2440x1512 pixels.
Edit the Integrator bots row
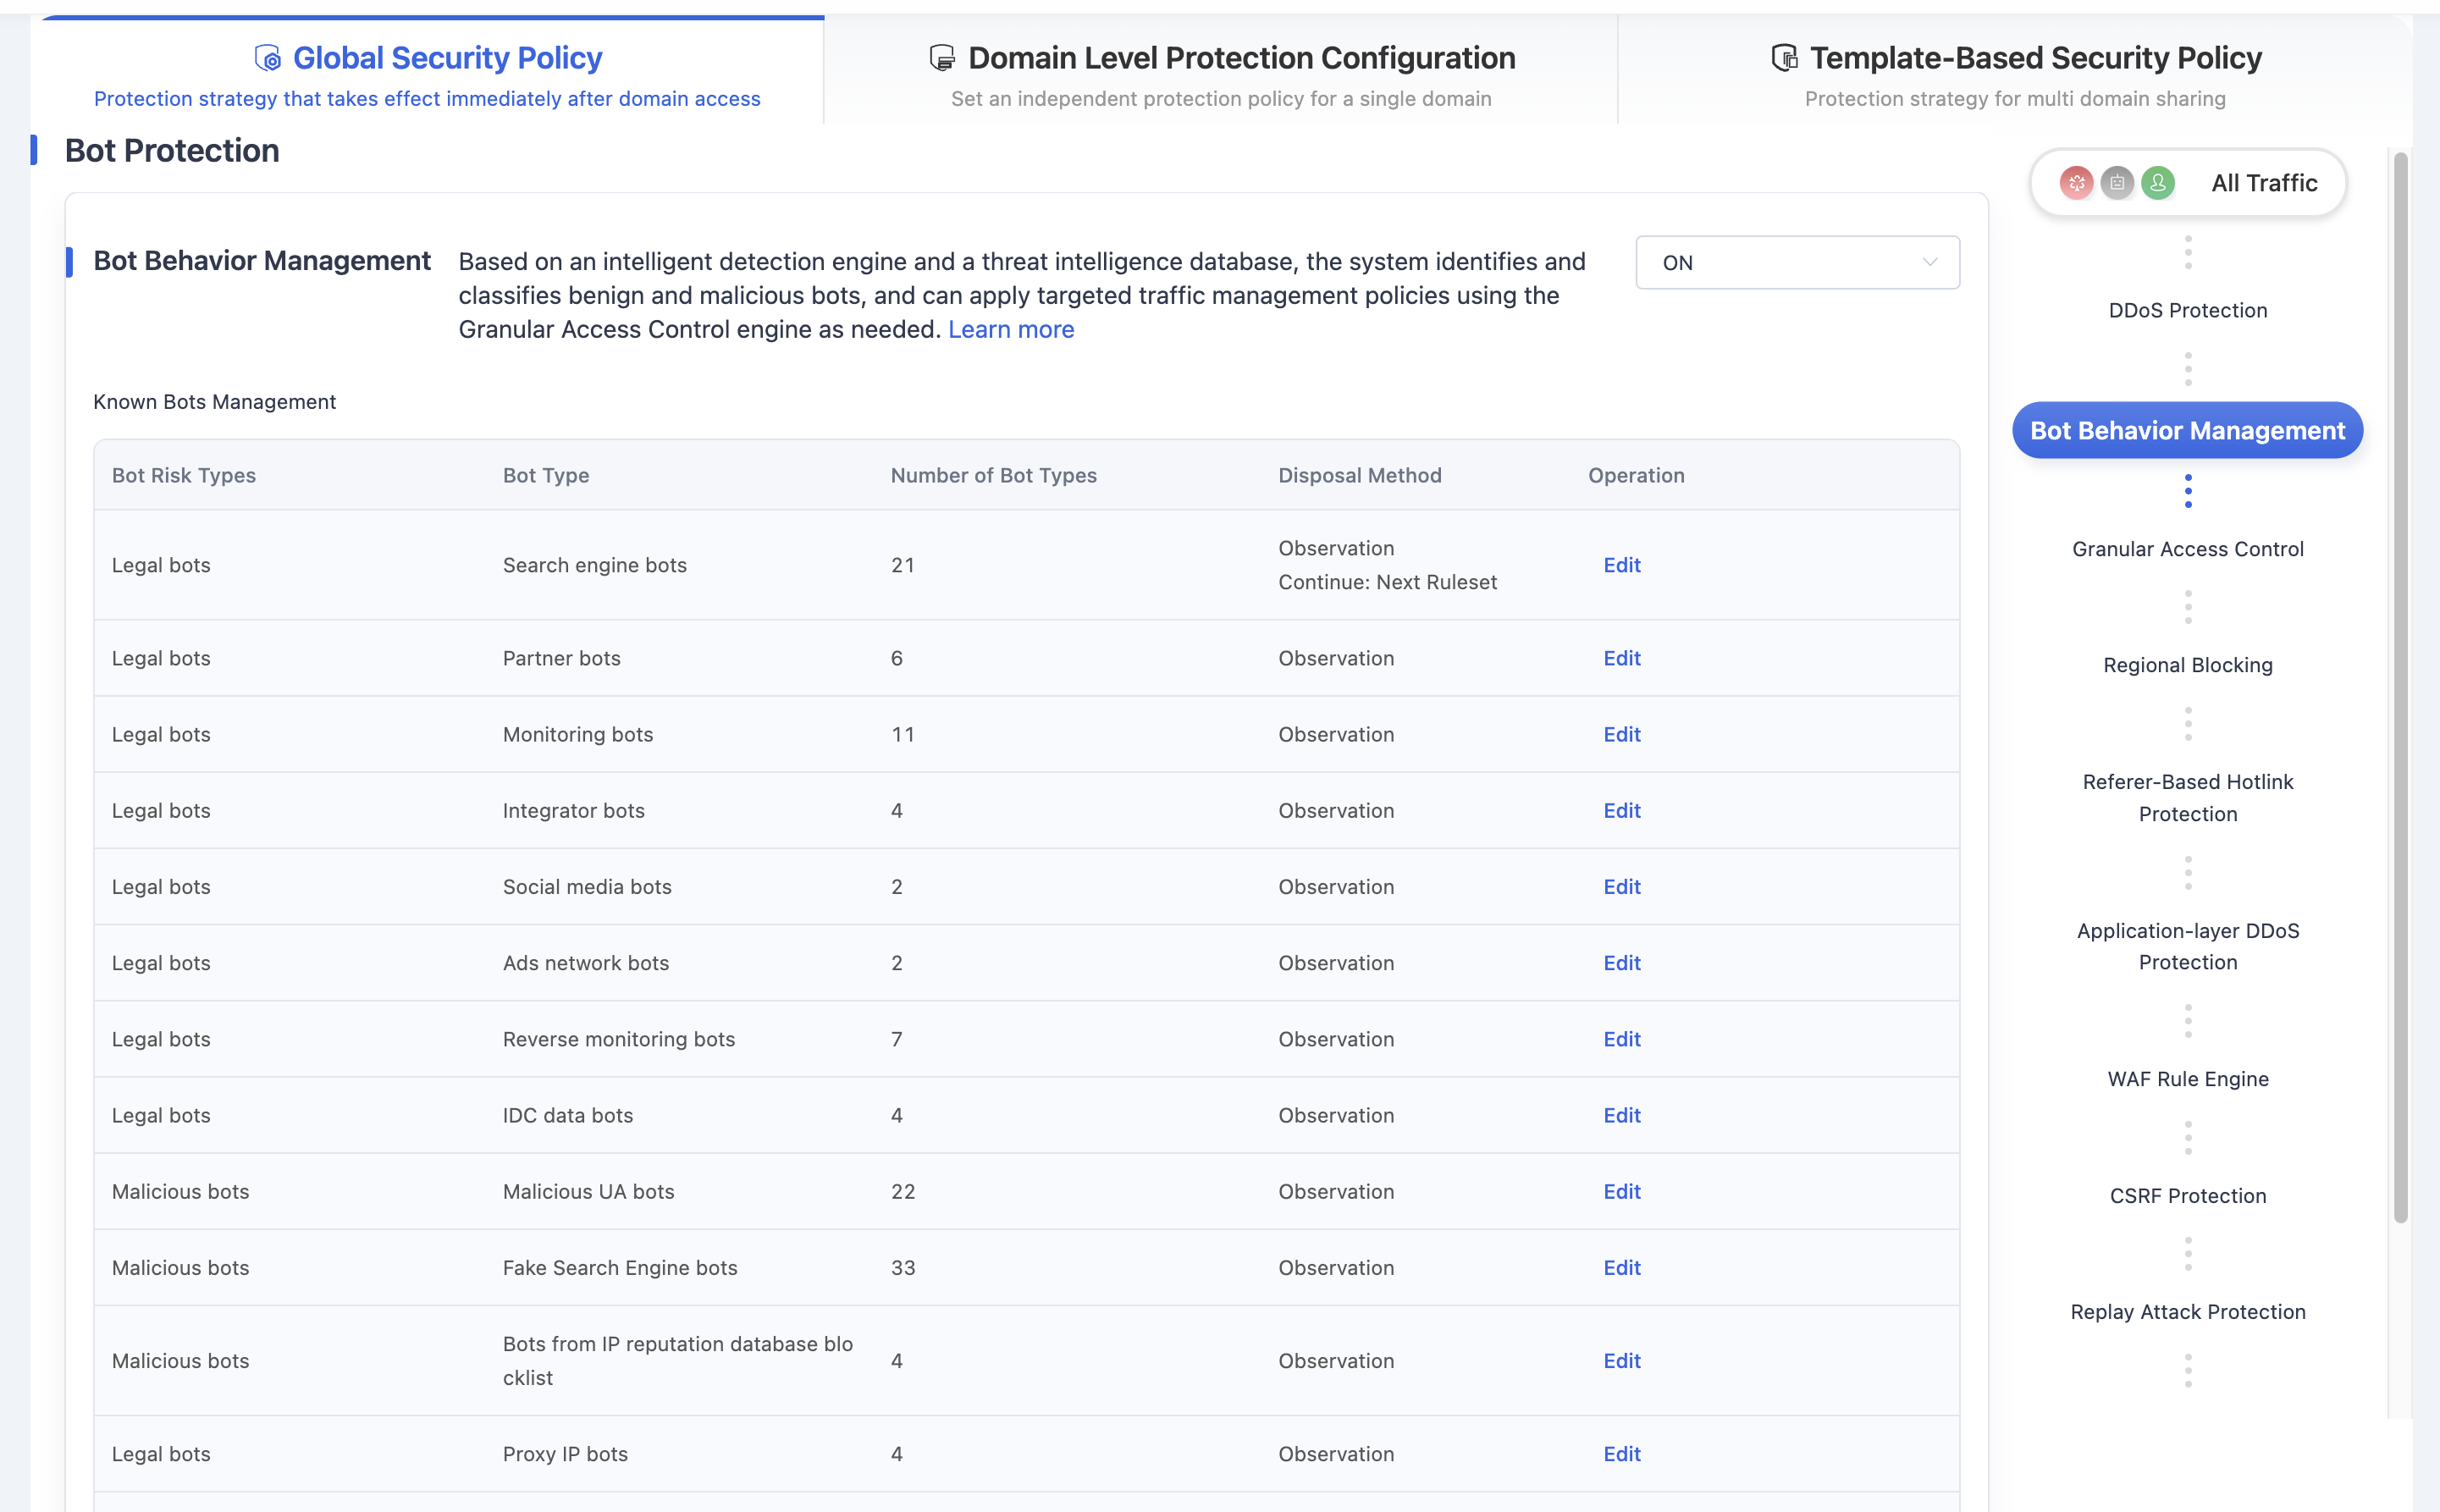pyautogui.click(x=1622, y=810)
